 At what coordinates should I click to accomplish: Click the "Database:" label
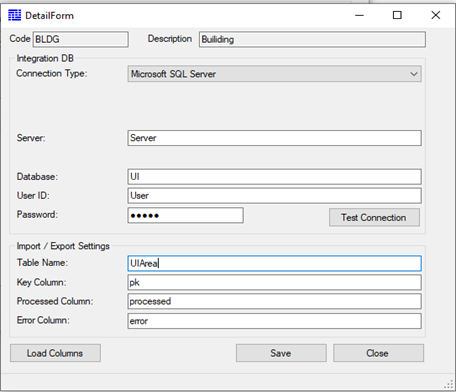[37, 177]
